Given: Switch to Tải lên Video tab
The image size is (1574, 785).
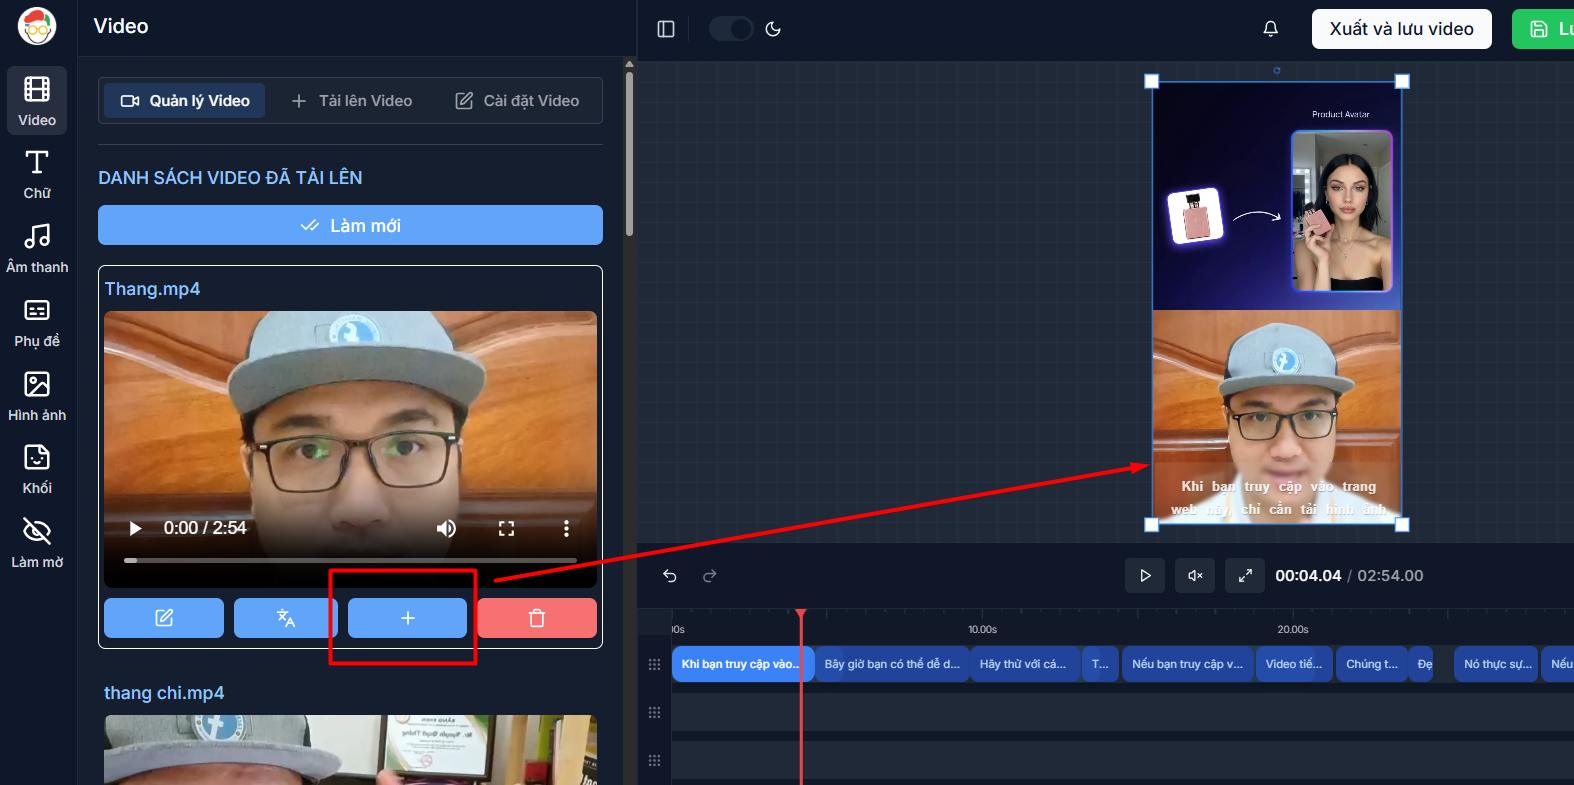Looking at the screenshot, I should (x=352, y=101).
